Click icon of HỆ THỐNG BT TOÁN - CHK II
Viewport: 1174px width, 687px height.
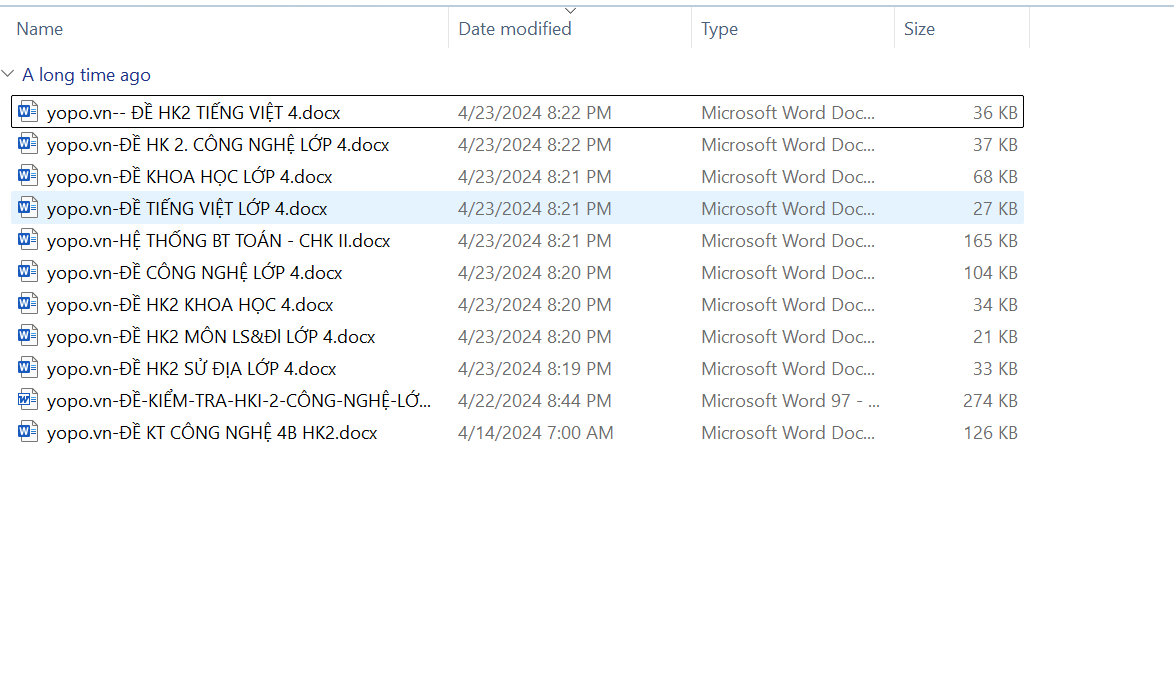tap(28, 240)
